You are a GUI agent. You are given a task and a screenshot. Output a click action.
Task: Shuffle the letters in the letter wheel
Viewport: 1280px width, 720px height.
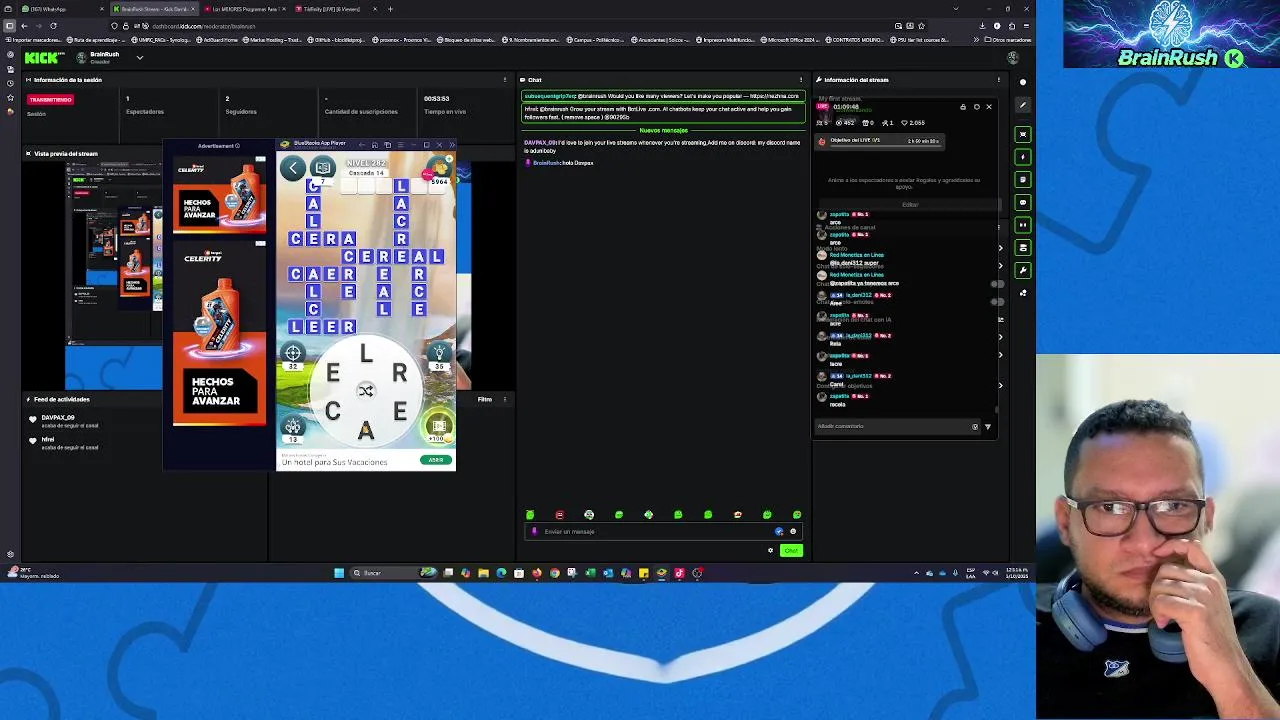(366, 391)
